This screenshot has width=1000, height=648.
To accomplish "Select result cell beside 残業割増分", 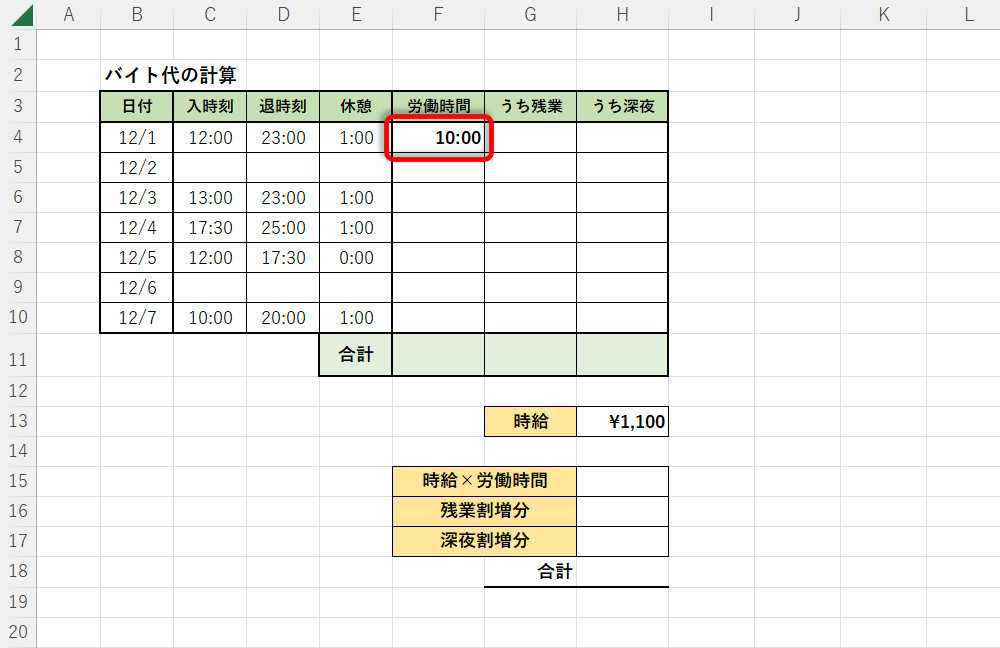I will tap(622, 512).
